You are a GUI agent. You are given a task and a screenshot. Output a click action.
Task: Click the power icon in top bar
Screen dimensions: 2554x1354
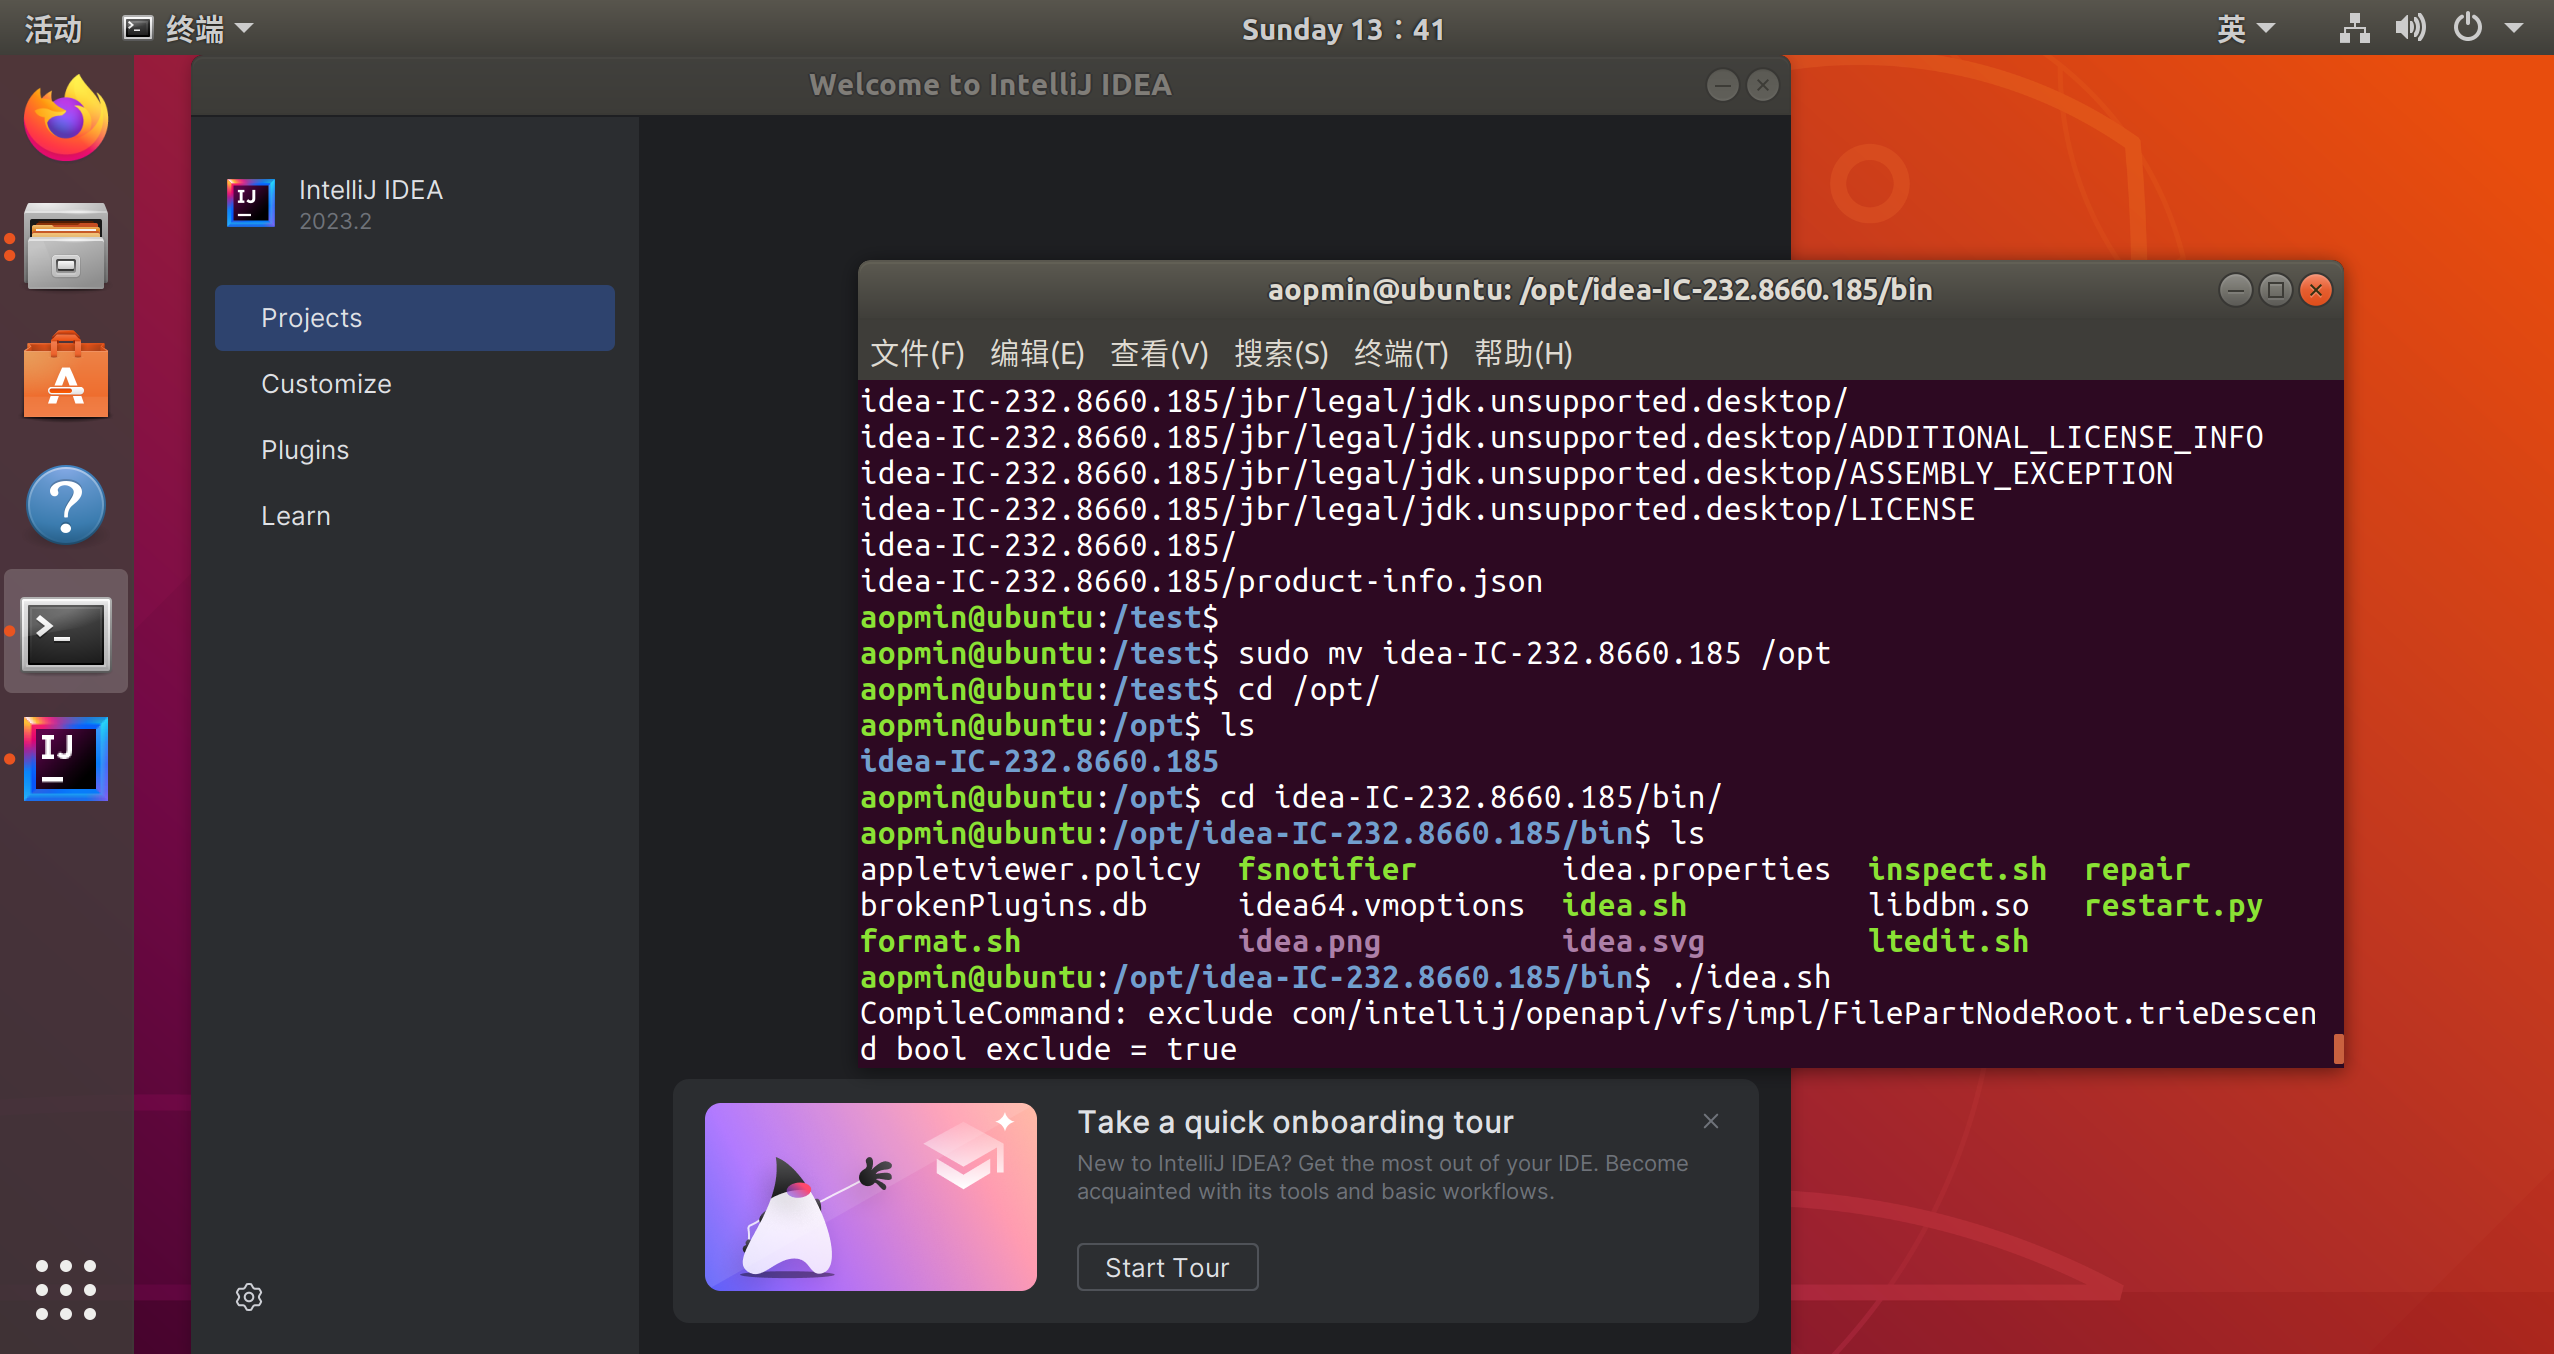pyautogui.click(x=2467, y=28)
